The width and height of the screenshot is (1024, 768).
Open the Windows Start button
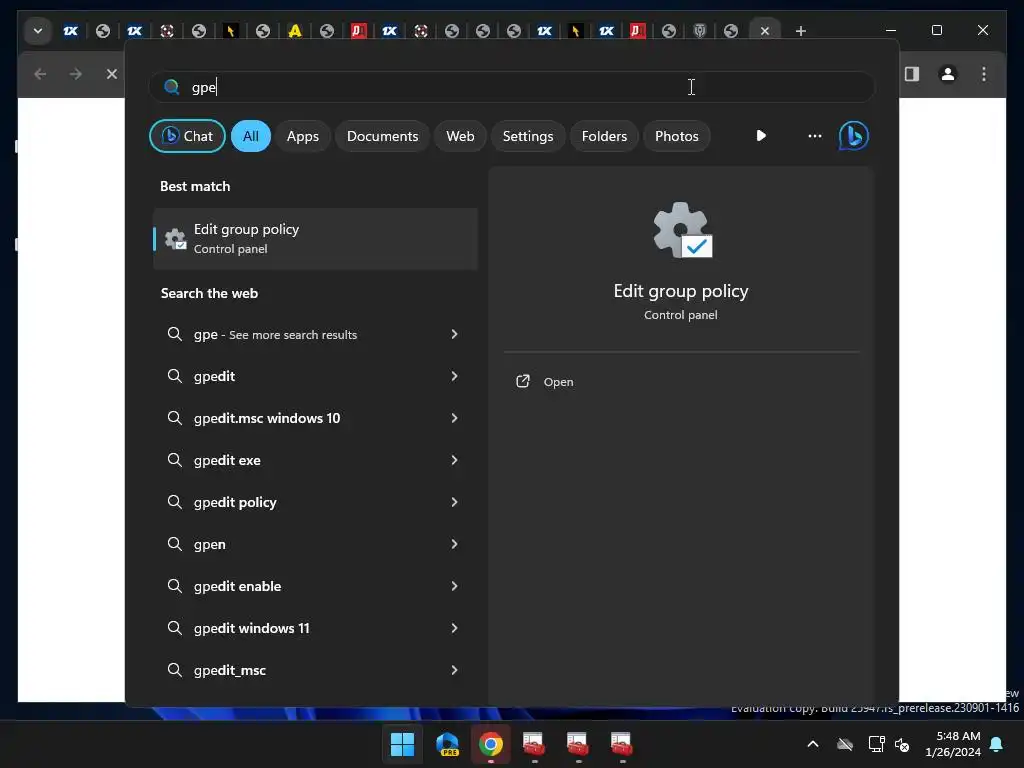click(x=402, y=744)
